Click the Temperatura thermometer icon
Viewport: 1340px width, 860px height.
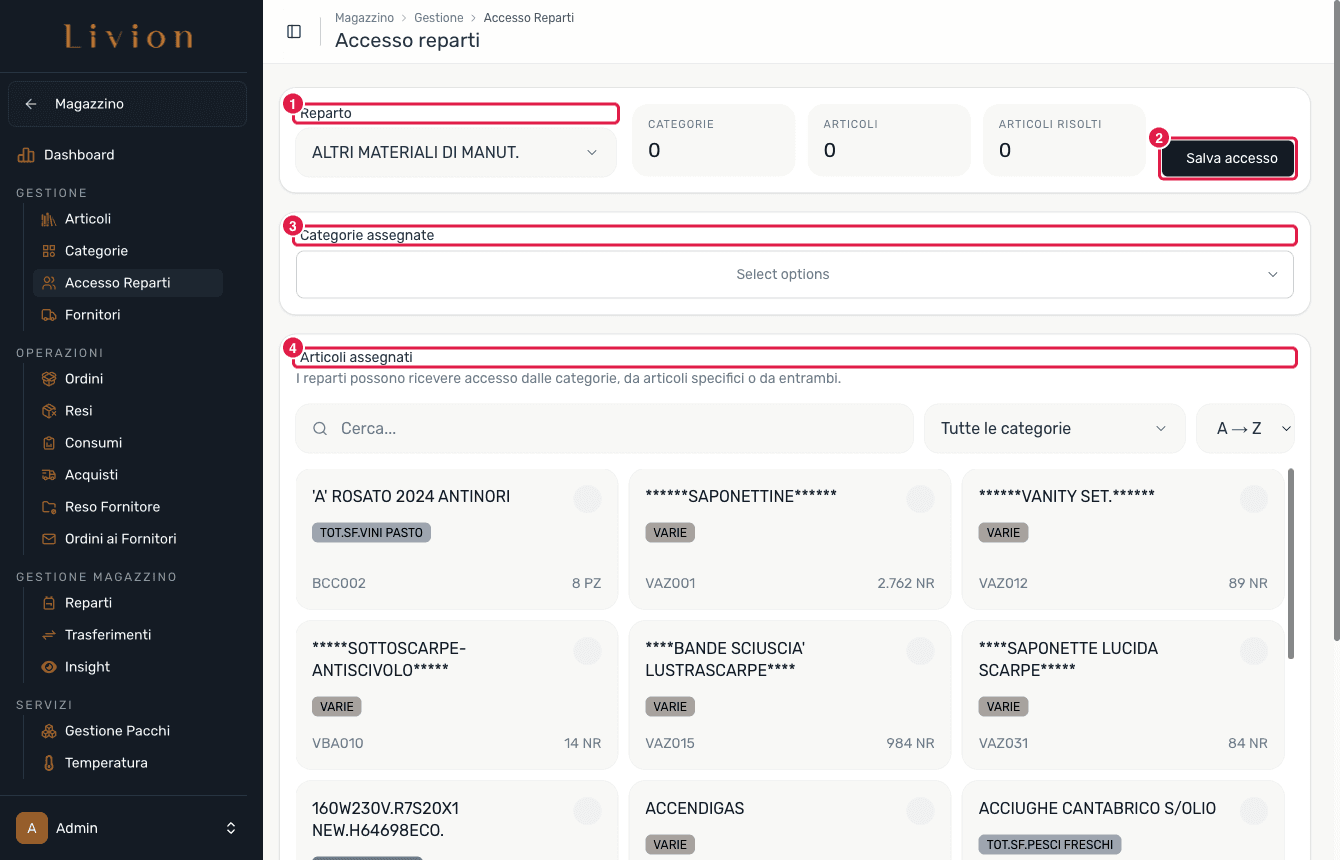point(48,763)
